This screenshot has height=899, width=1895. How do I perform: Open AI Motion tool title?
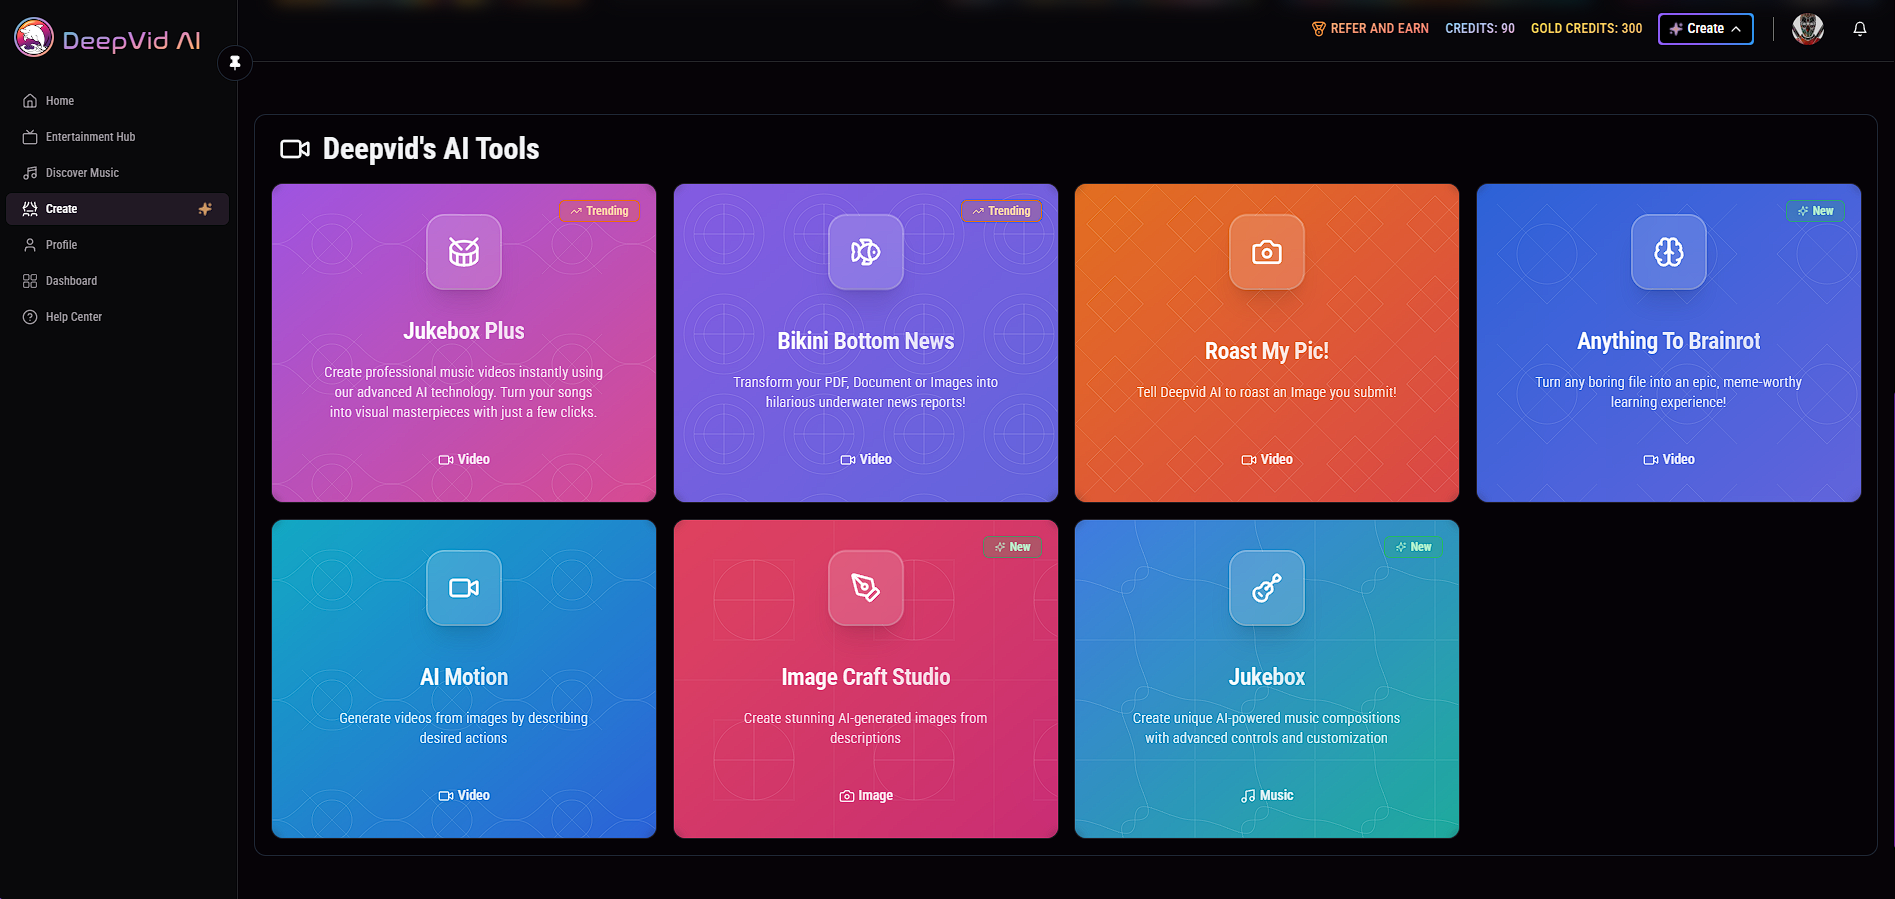pyautogui.click(x=464, y=677)
